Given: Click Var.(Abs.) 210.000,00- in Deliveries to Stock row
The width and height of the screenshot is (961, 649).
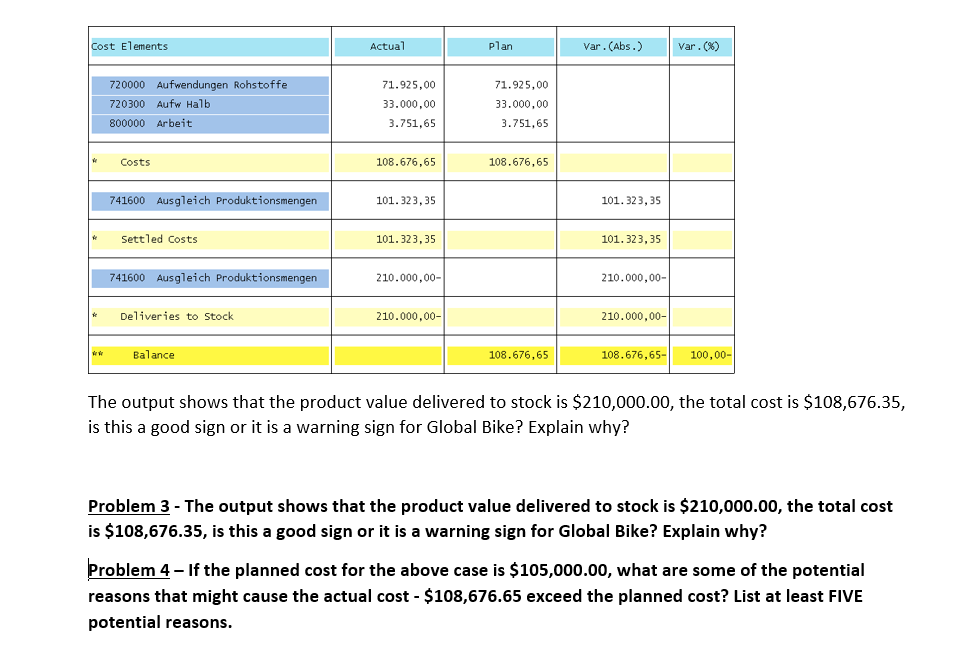Looking at the screenshot, I should coord(634,317).
